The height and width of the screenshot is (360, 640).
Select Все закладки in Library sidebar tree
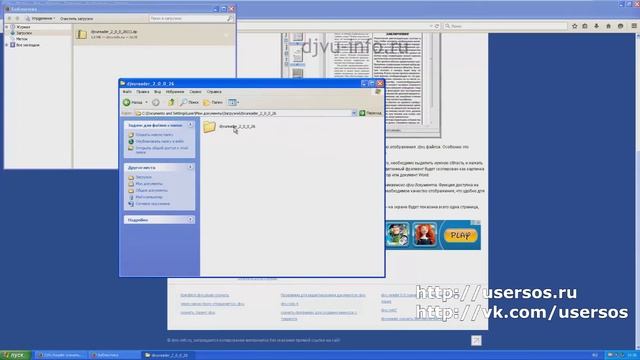[28, 45]
